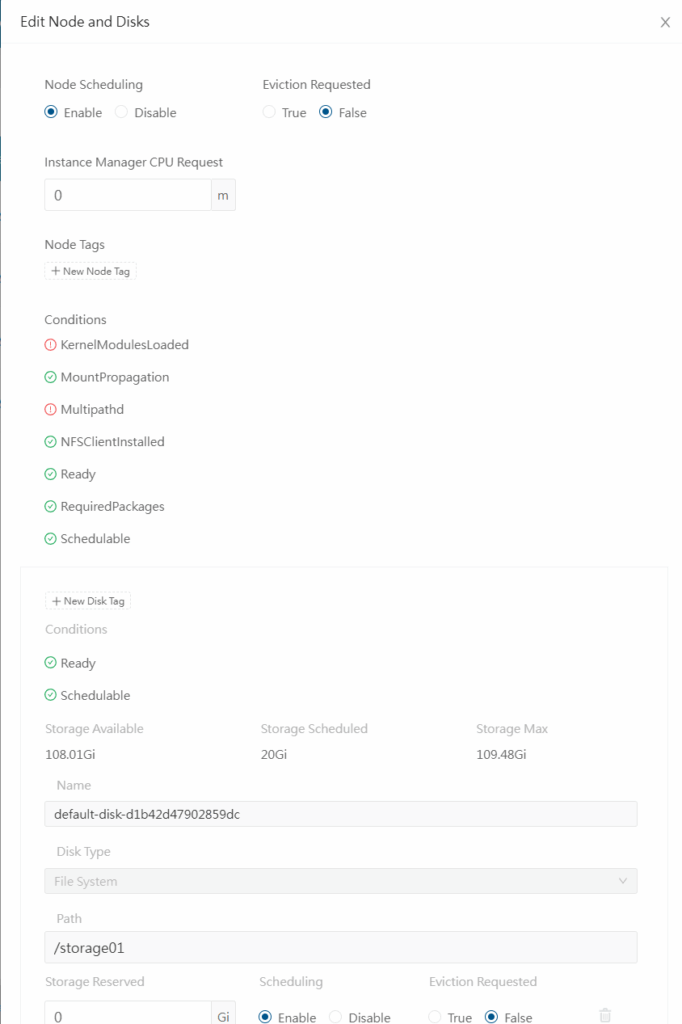Enable Node Scheduling radio option
Viewport: 682px width, 1024px height.
[x=51, y=113]
